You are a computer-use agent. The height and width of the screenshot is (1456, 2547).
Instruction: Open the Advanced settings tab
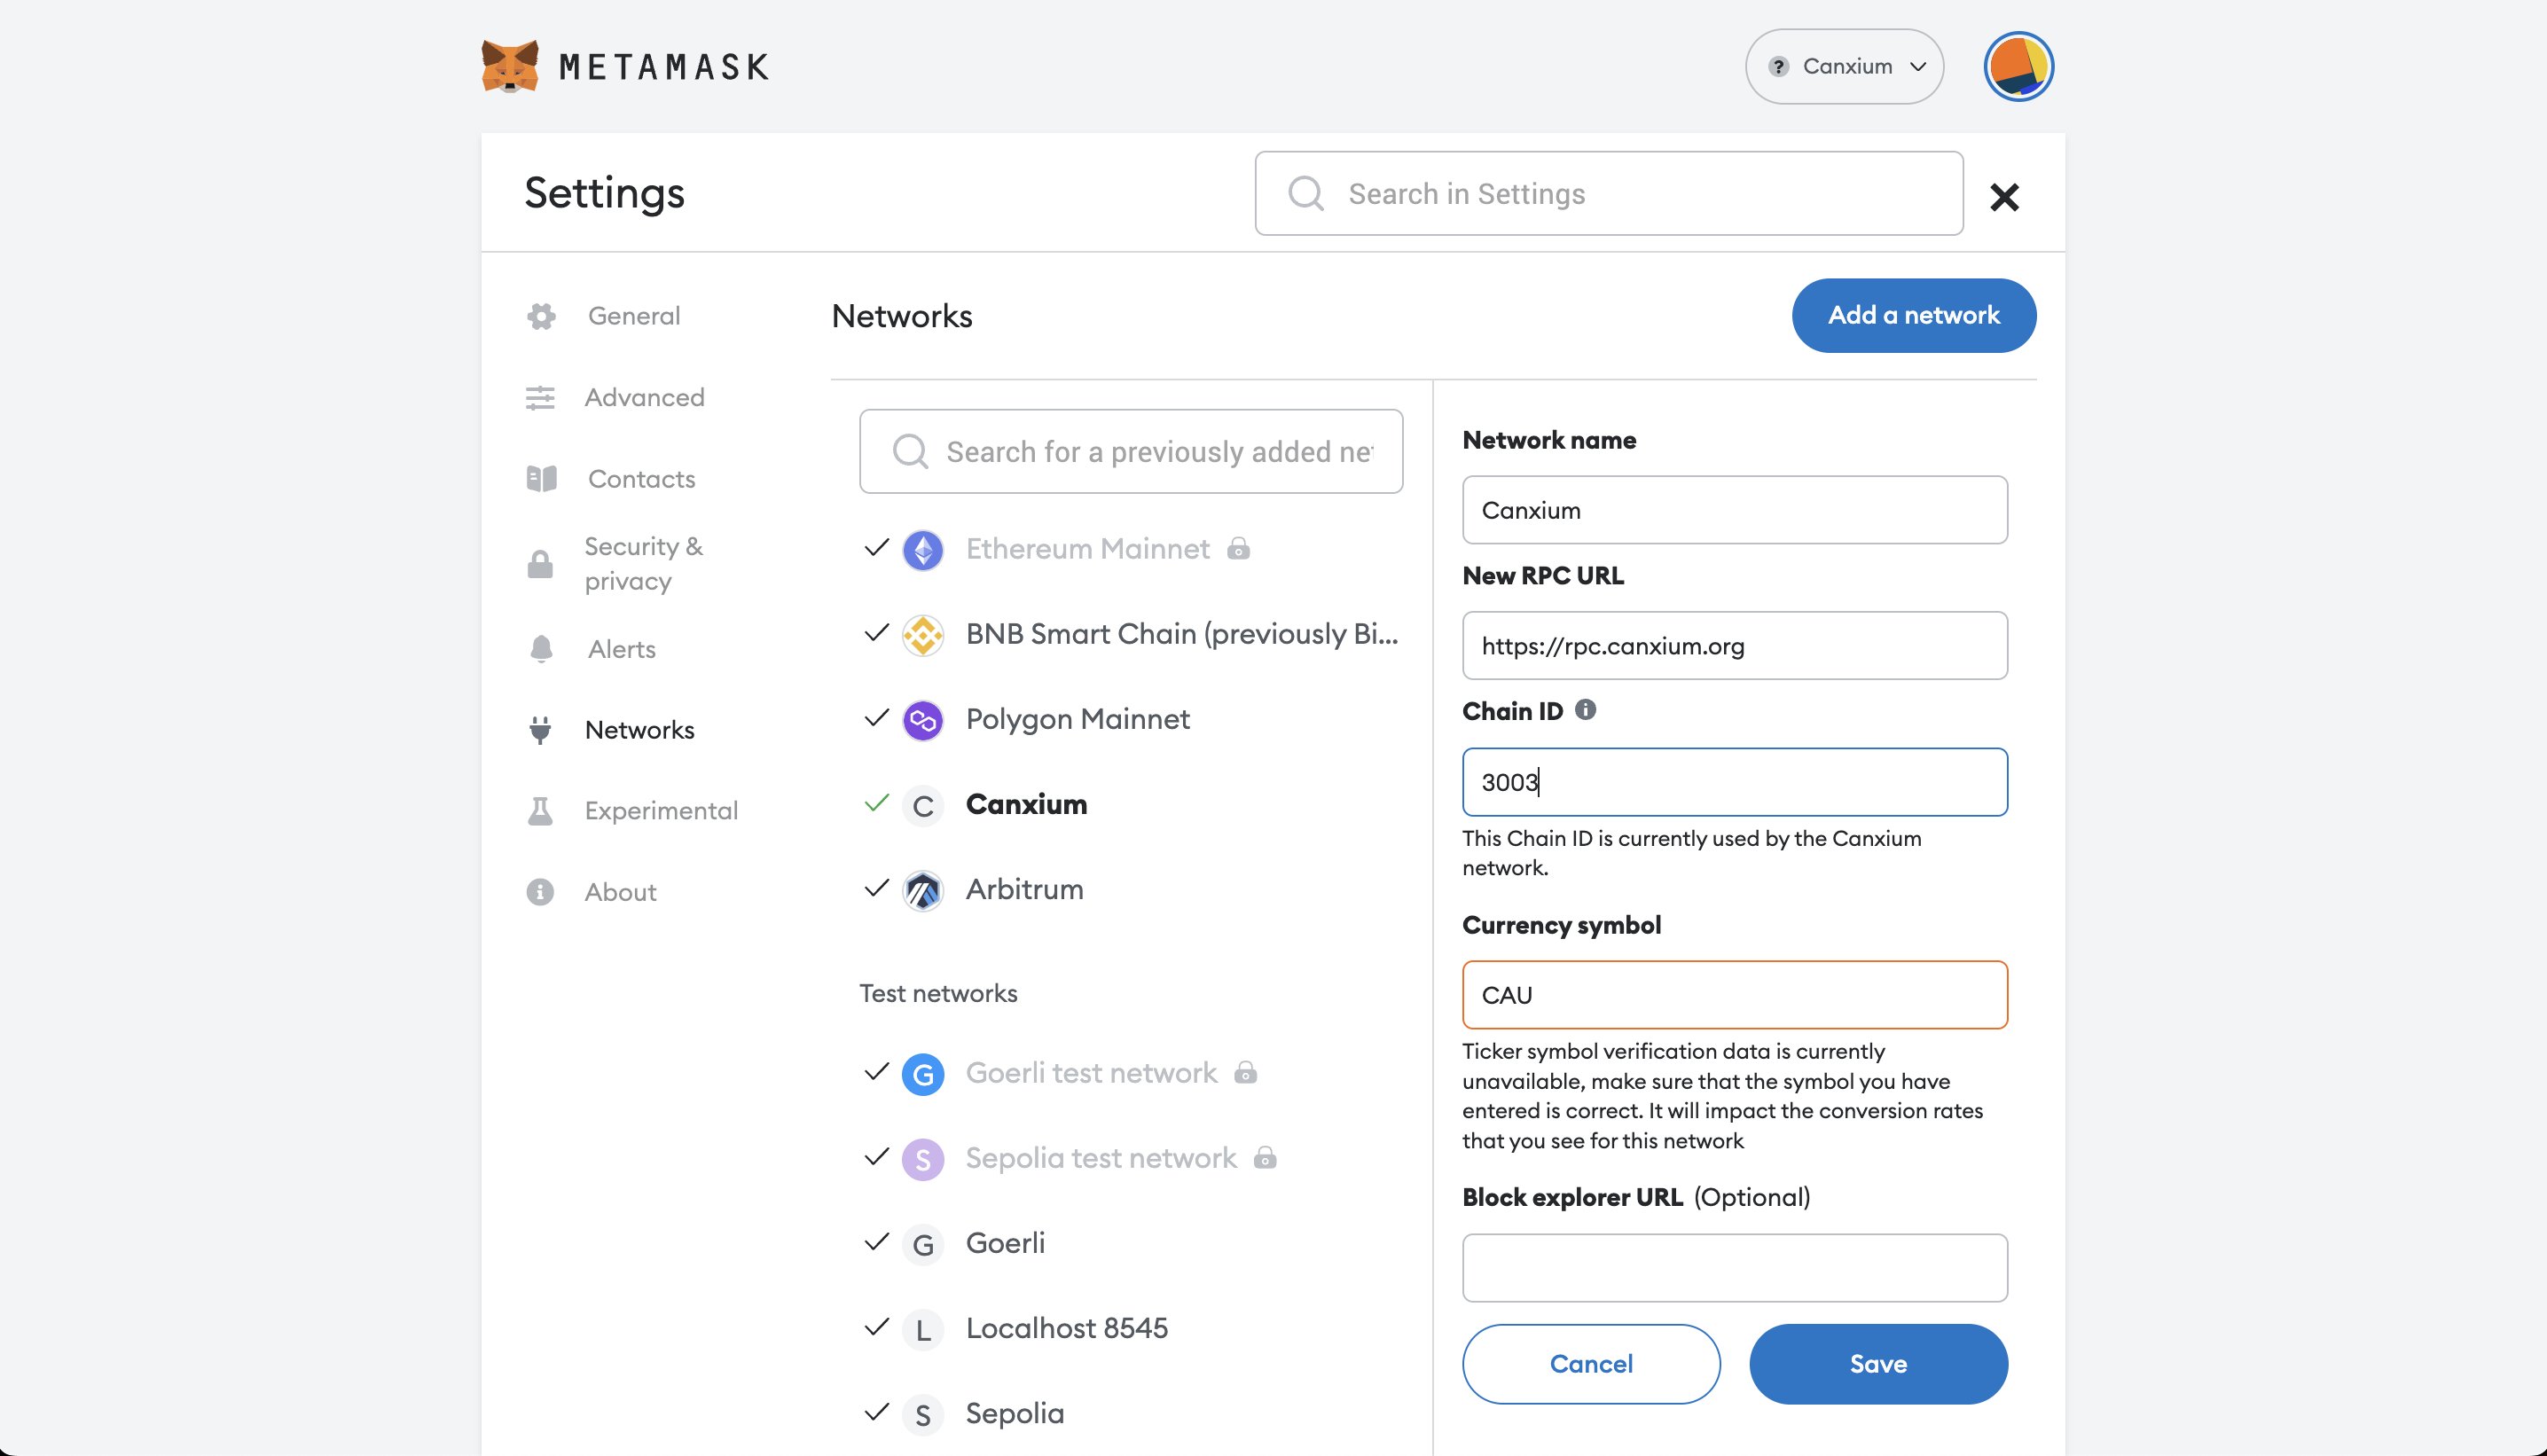click(644, 397)
